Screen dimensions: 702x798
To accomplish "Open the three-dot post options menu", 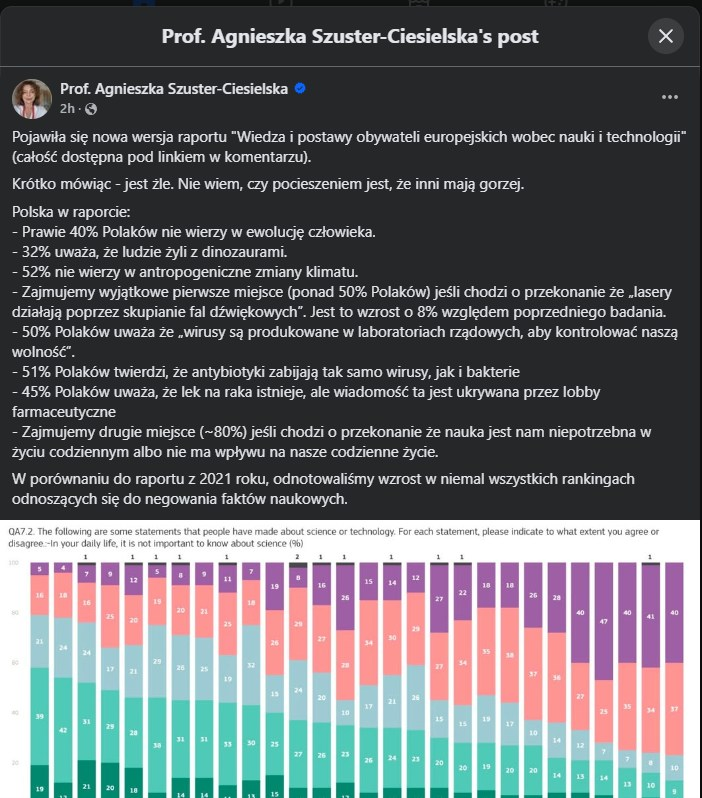I will point(670,97).
